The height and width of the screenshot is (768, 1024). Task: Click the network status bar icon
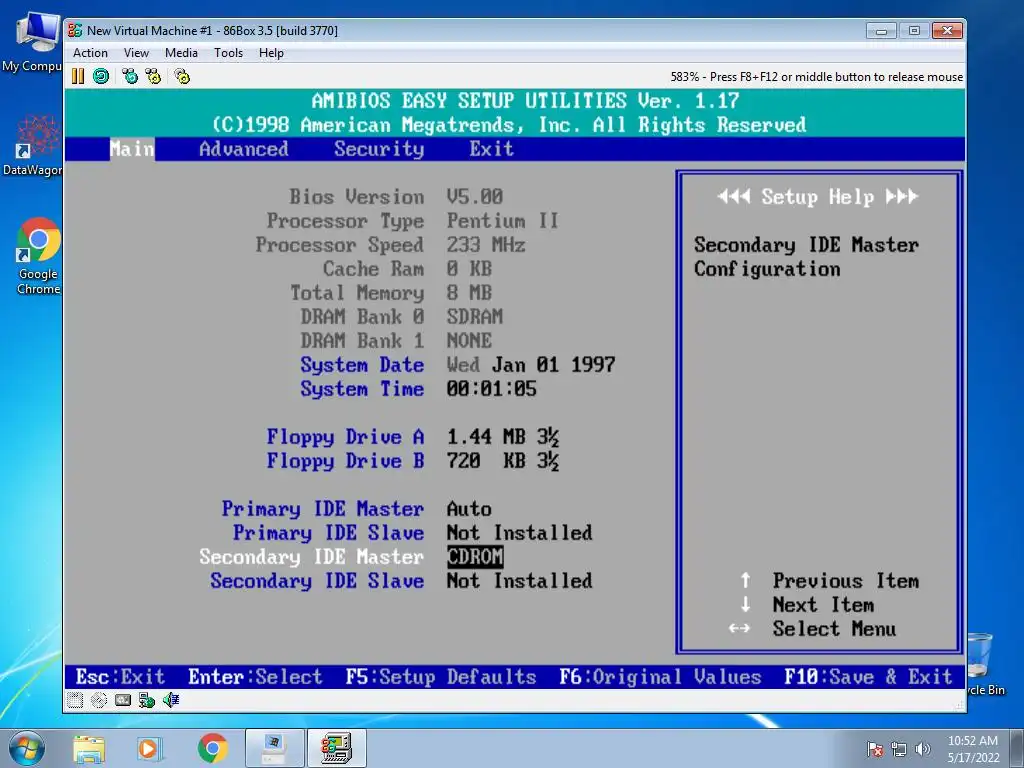click(x=146, y=700)
